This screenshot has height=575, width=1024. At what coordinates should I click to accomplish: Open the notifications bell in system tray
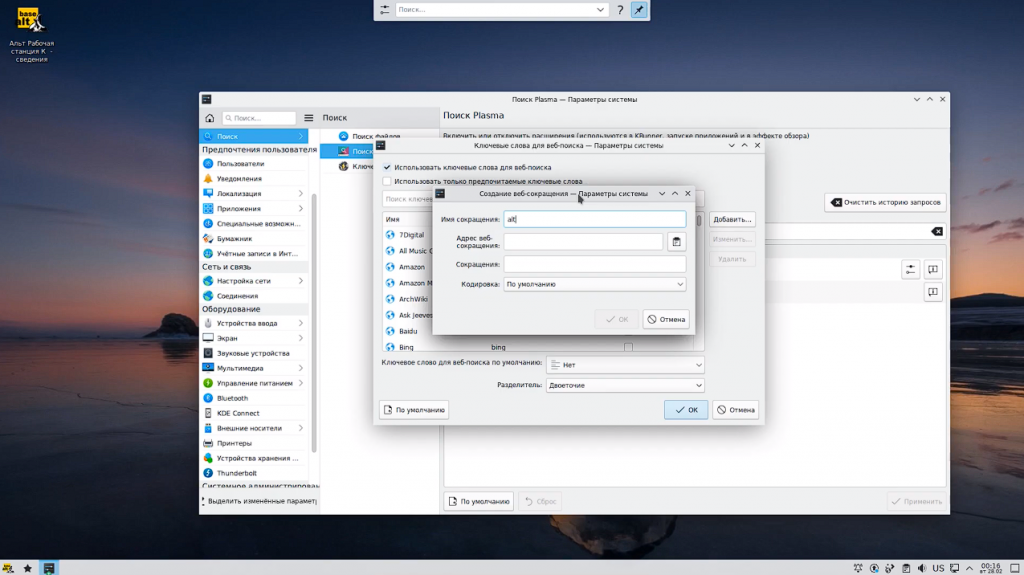pyautogui.click(x=858, y=568)
